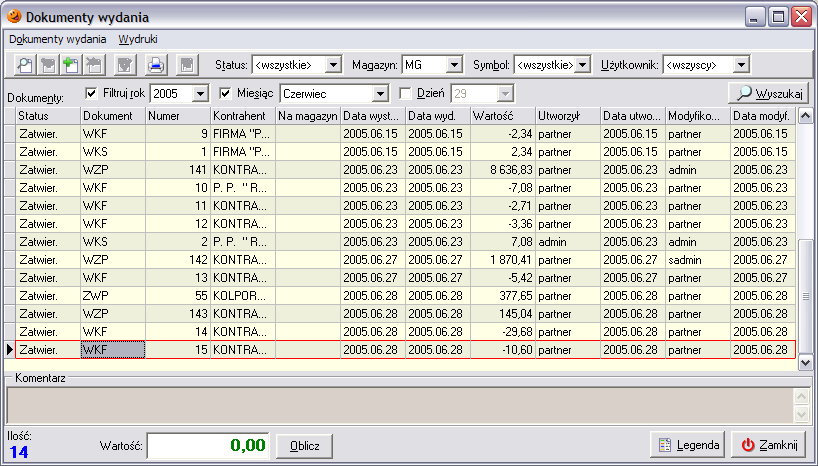Select value cell -29,68
This screenshot has height=466, width=818.
(503, 332)
